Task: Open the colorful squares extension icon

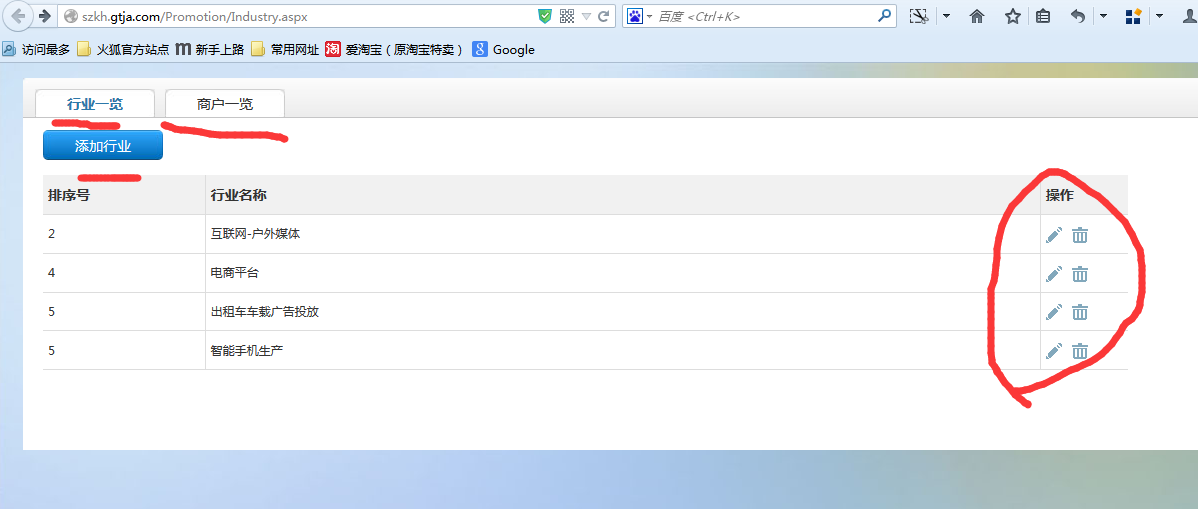Action: coord(1134,16)
